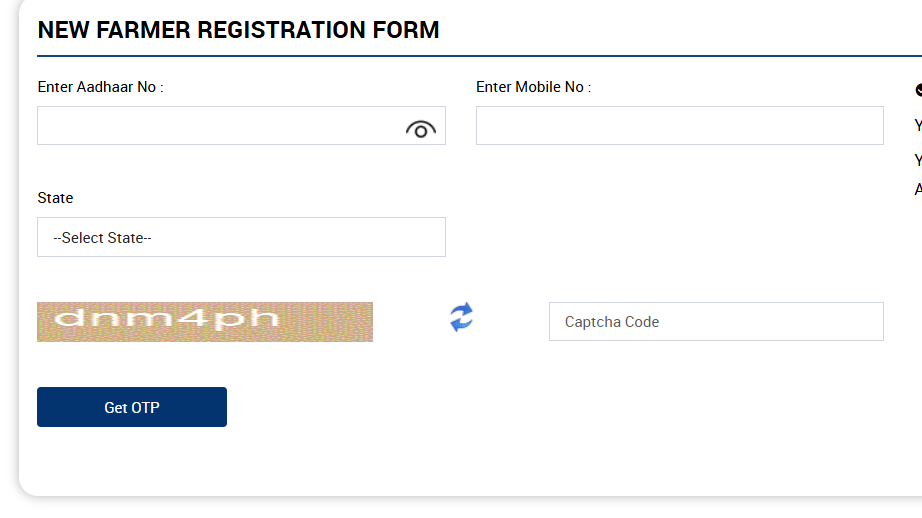Click the first cut-off "Y" text line

(918, 126)
